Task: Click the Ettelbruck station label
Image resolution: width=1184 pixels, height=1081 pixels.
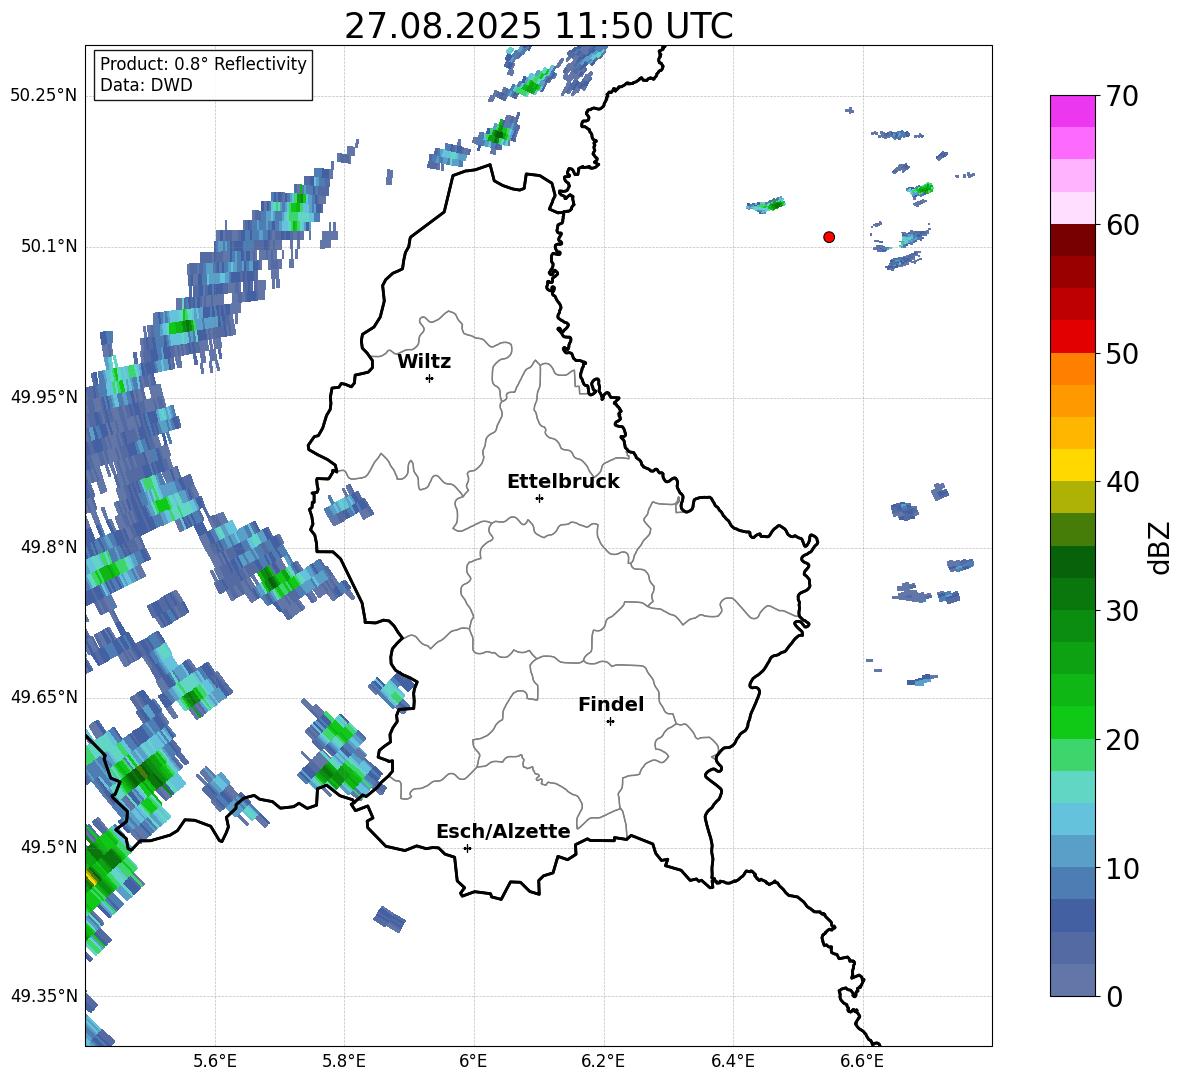Action: point(563,482)
